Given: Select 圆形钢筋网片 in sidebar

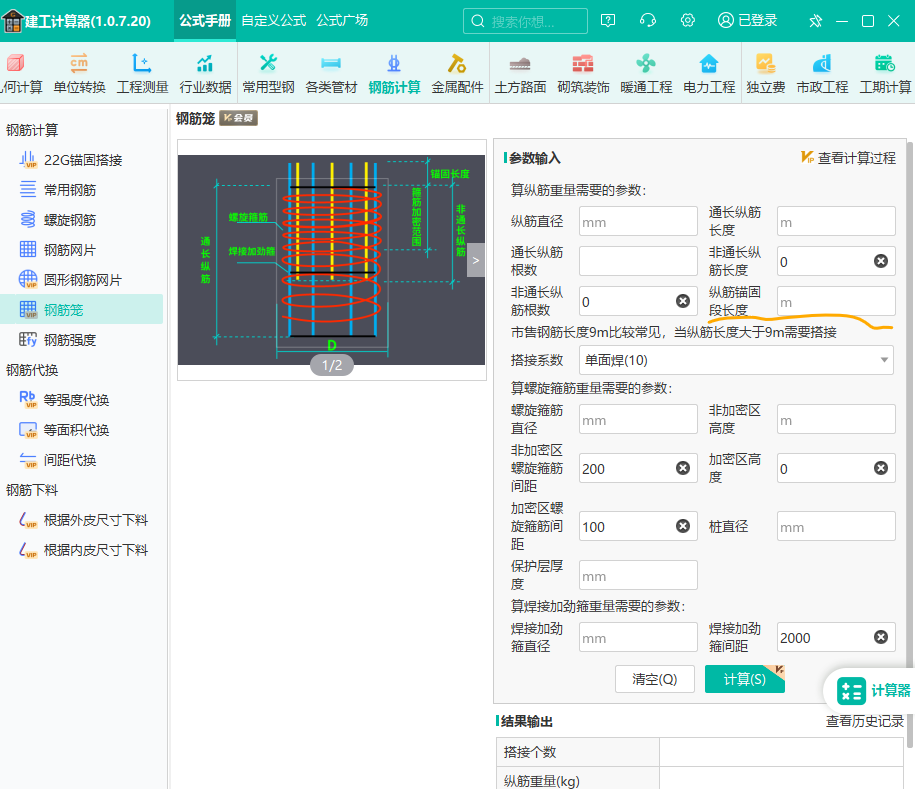Looking at the screenshot, I should pos(82,280).
